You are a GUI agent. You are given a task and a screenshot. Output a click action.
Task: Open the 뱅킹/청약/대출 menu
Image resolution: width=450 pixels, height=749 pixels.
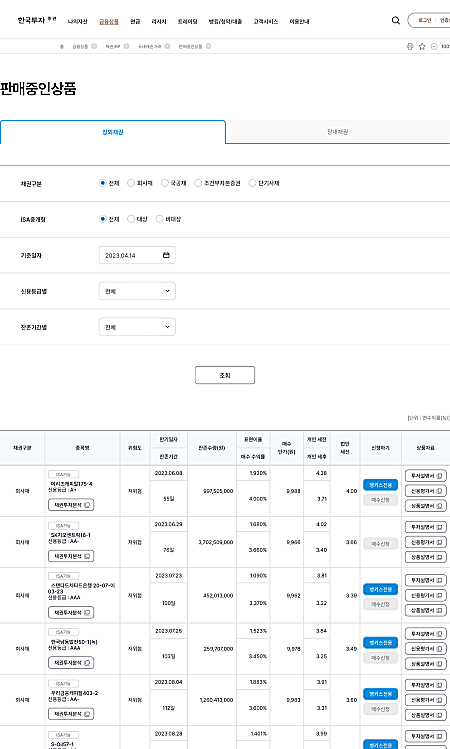(225, 21)
